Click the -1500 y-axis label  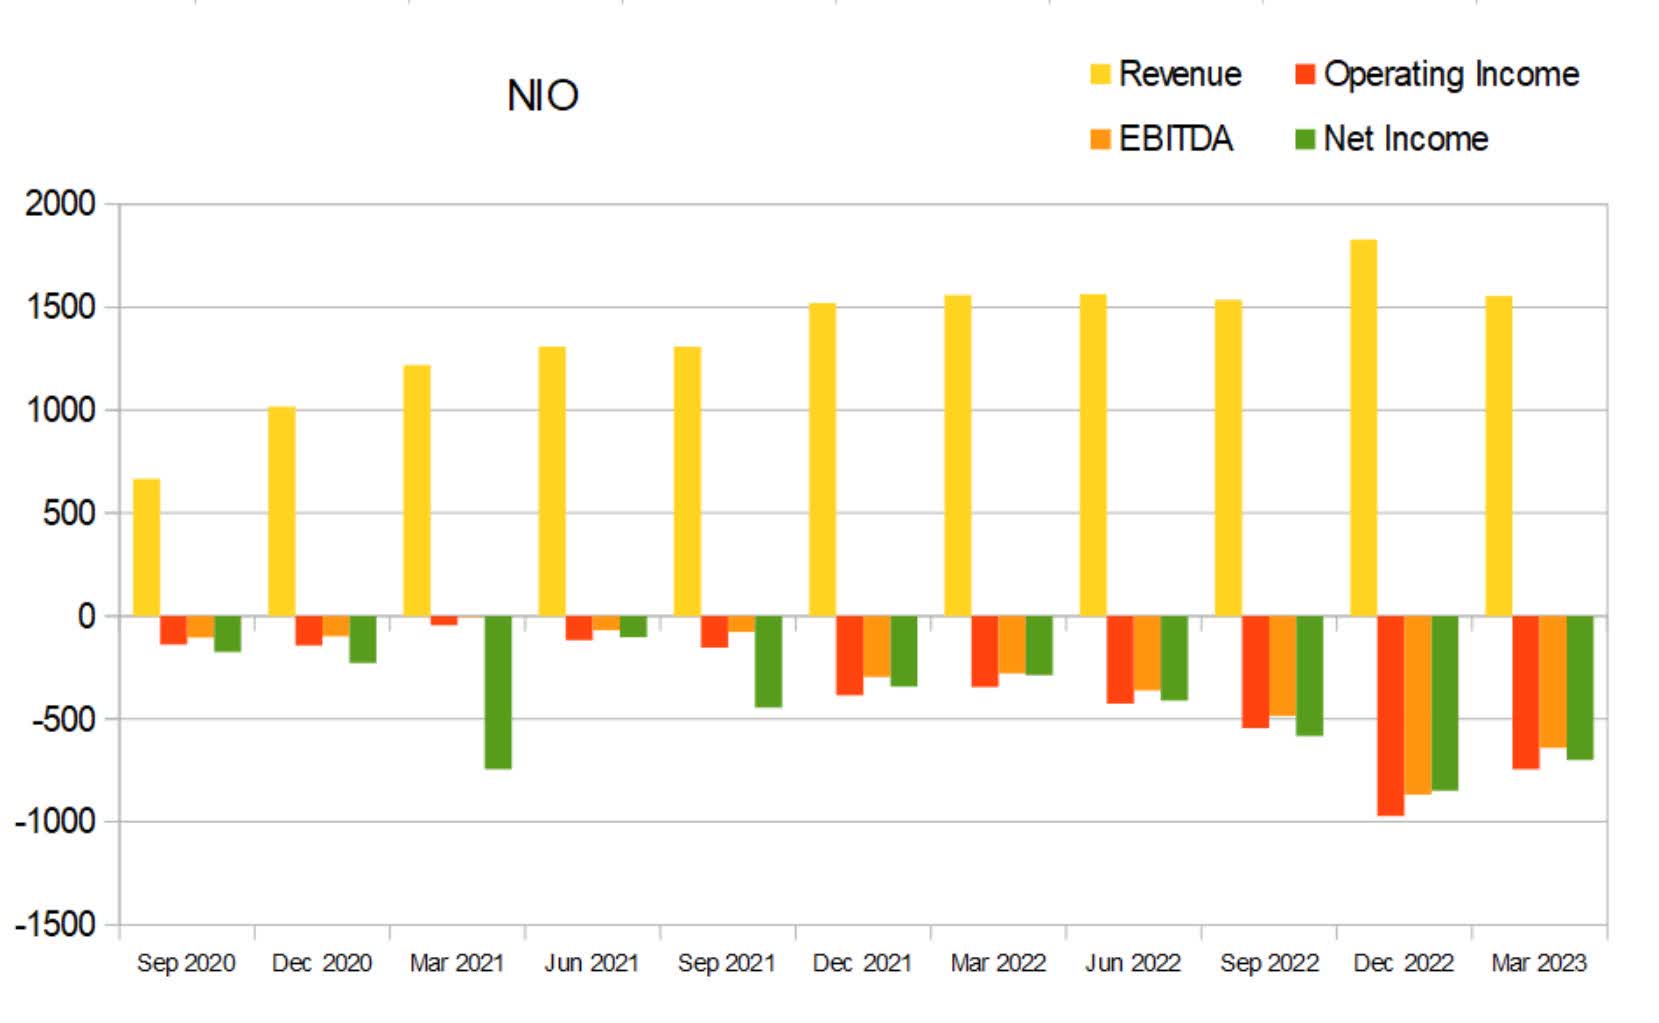(54, 925)
